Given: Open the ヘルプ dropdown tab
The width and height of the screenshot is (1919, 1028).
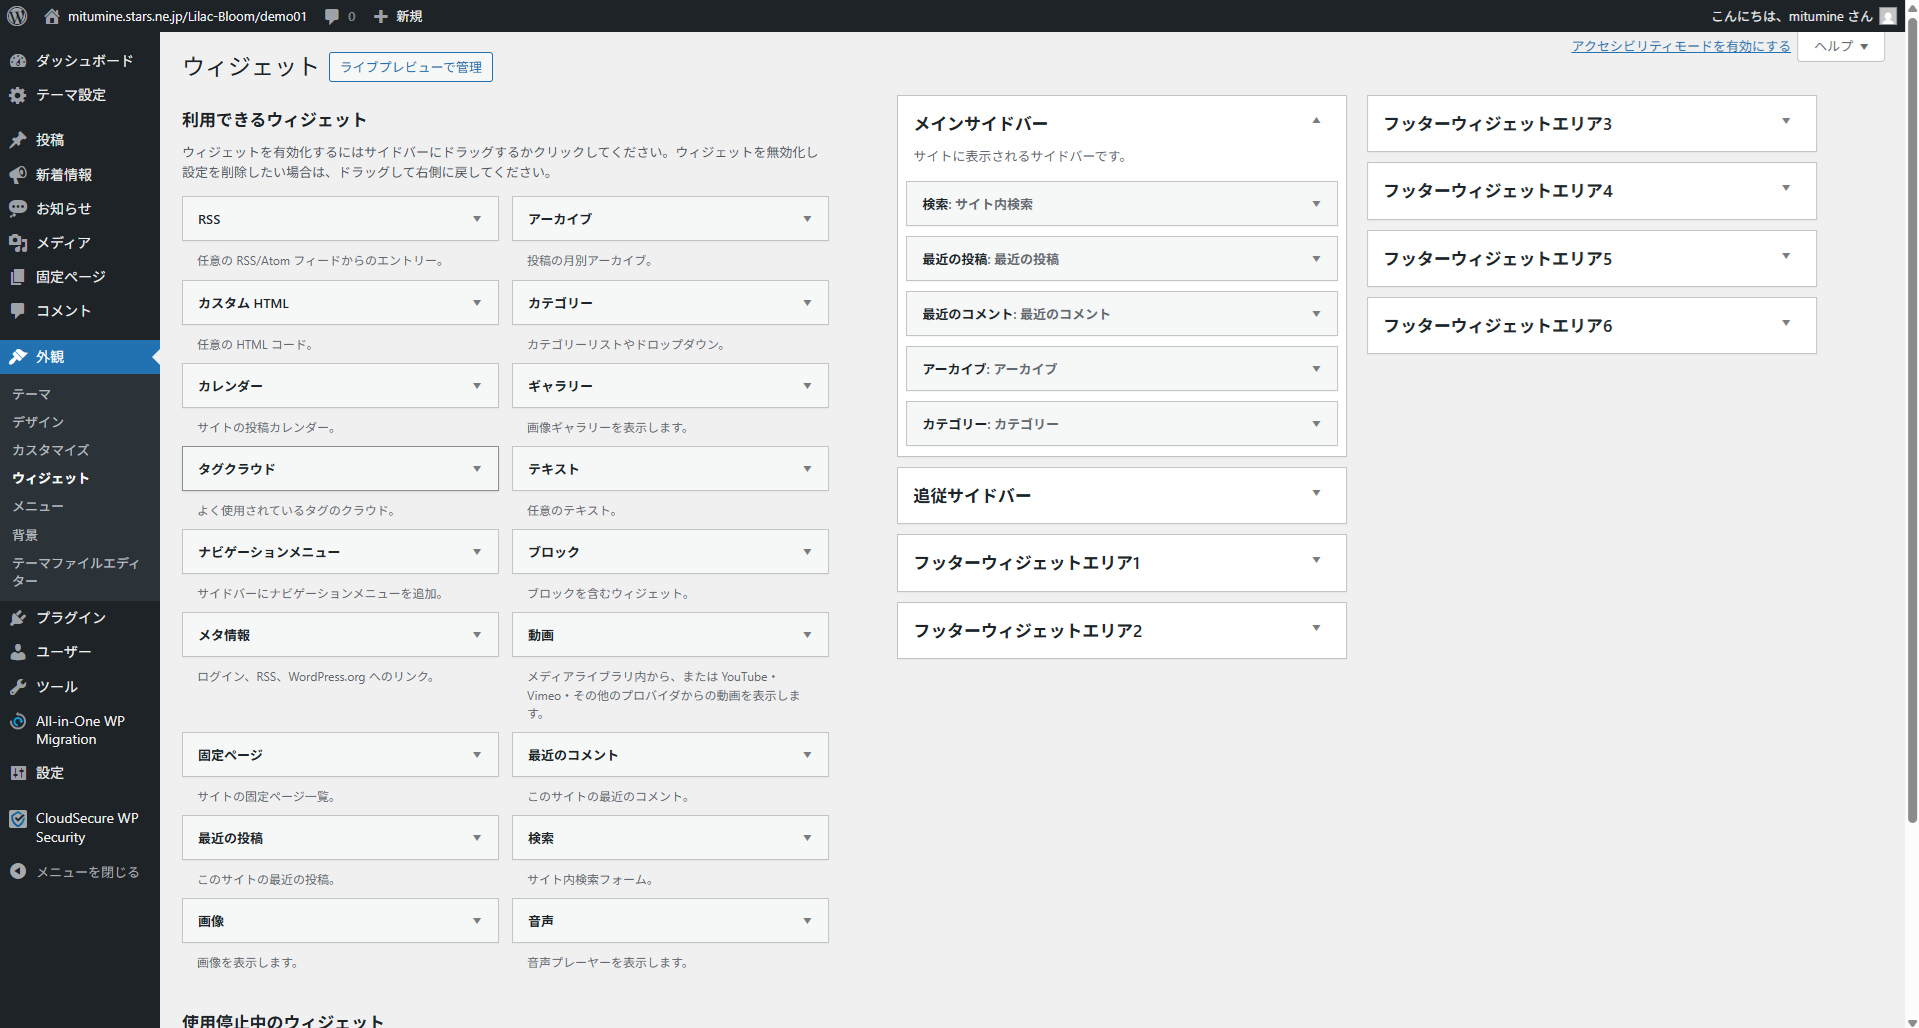Looking at the screenshot, I should (1840, 46).
